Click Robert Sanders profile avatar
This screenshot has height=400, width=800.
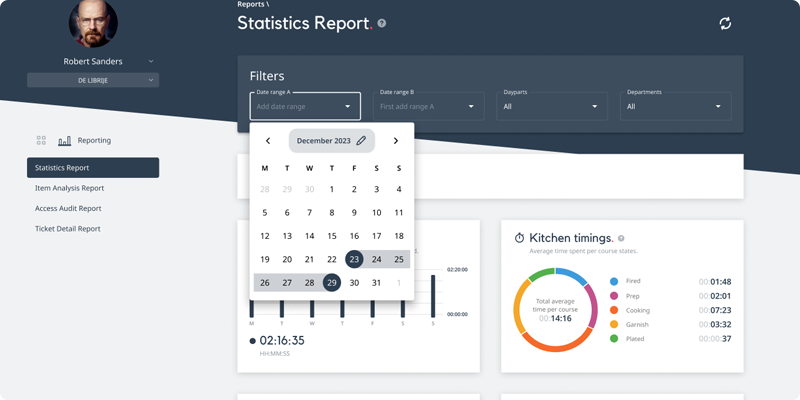[x=93, y=23]
